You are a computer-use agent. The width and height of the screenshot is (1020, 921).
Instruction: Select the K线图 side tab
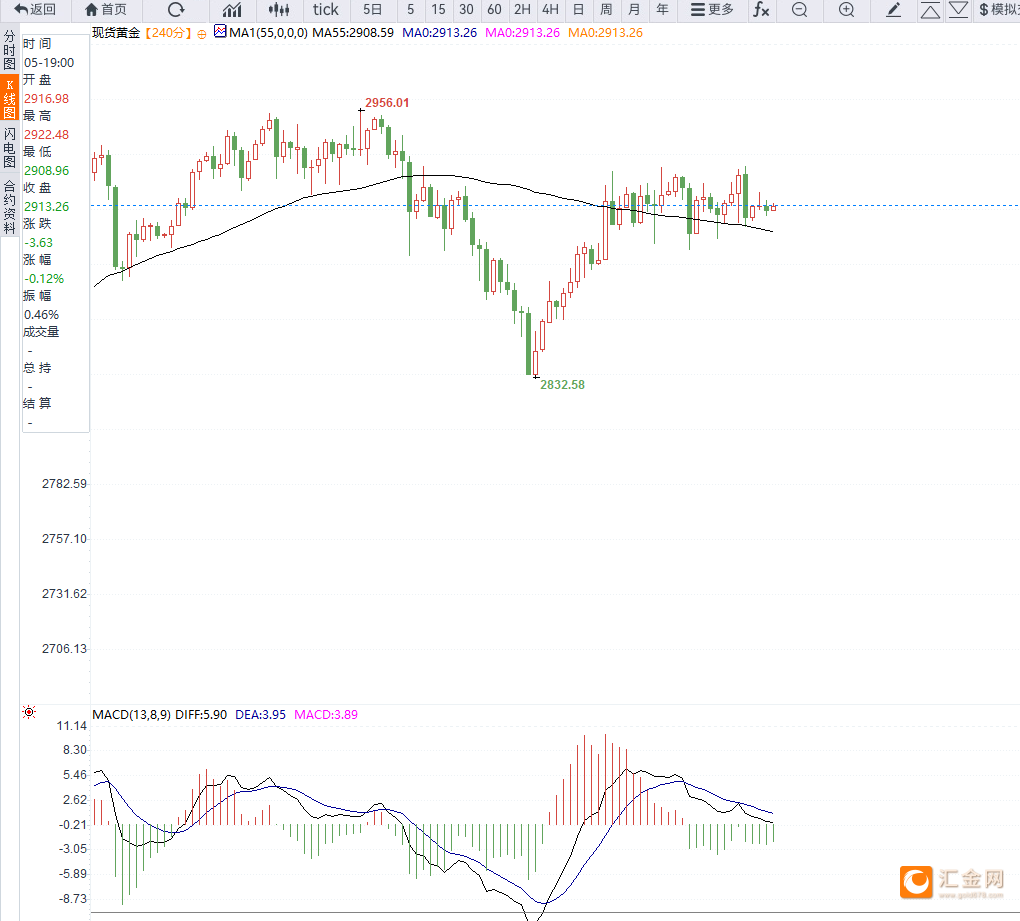coord(9,98)
